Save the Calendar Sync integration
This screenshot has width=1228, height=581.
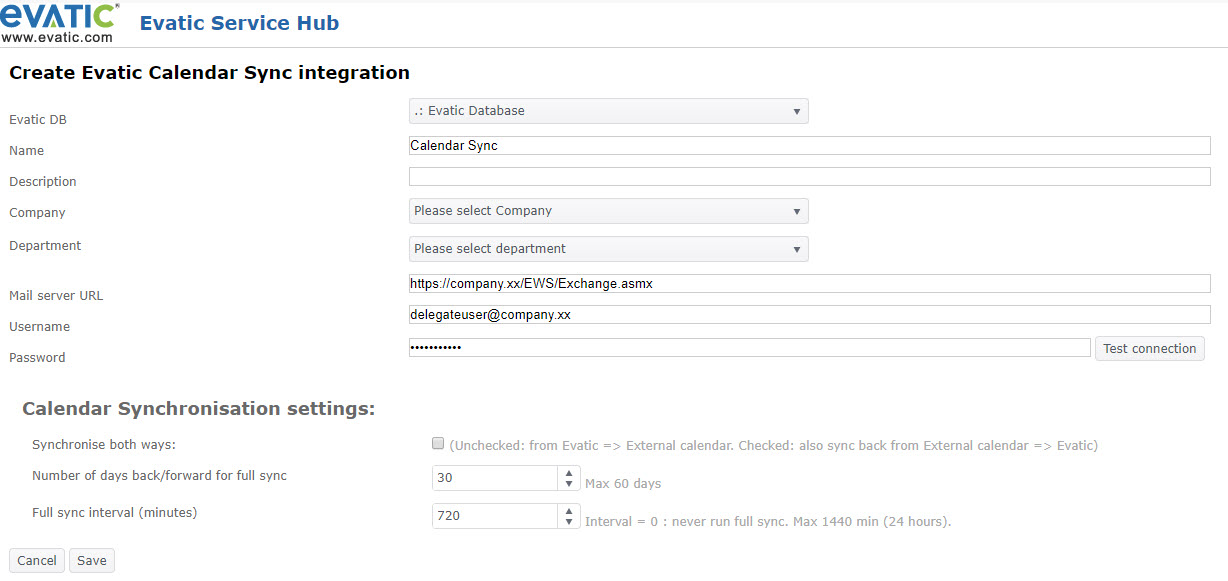(92, 561)
